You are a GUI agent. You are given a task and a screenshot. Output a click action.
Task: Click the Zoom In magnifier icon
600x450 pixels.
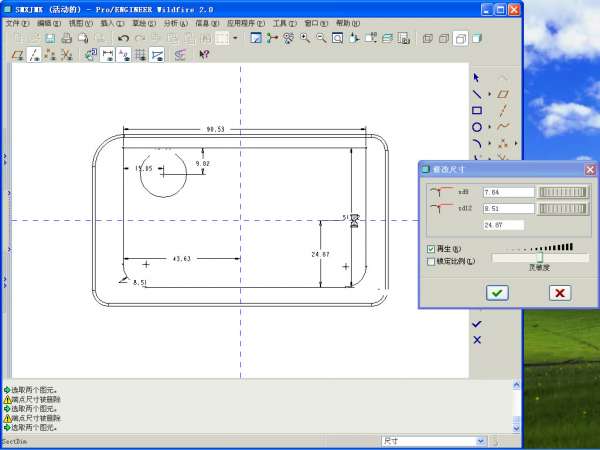pos(305,38)
